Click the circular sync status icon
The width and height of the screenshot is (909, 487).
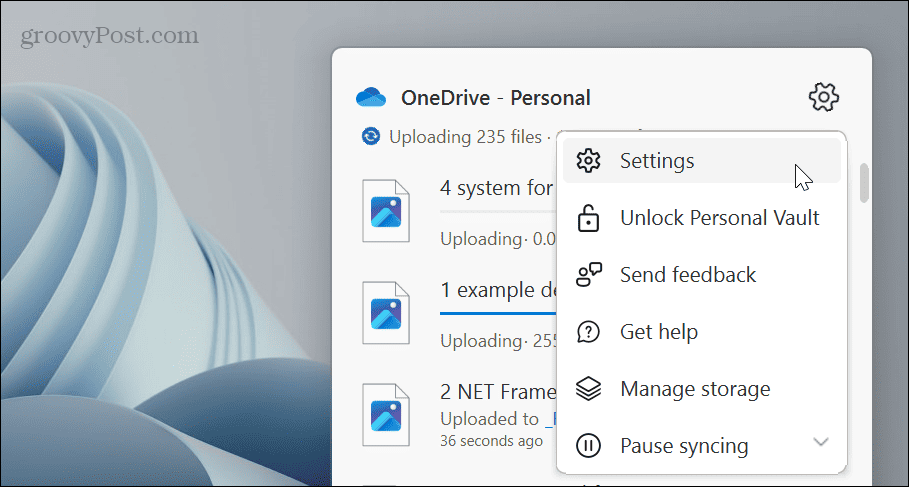click(371, 136)
